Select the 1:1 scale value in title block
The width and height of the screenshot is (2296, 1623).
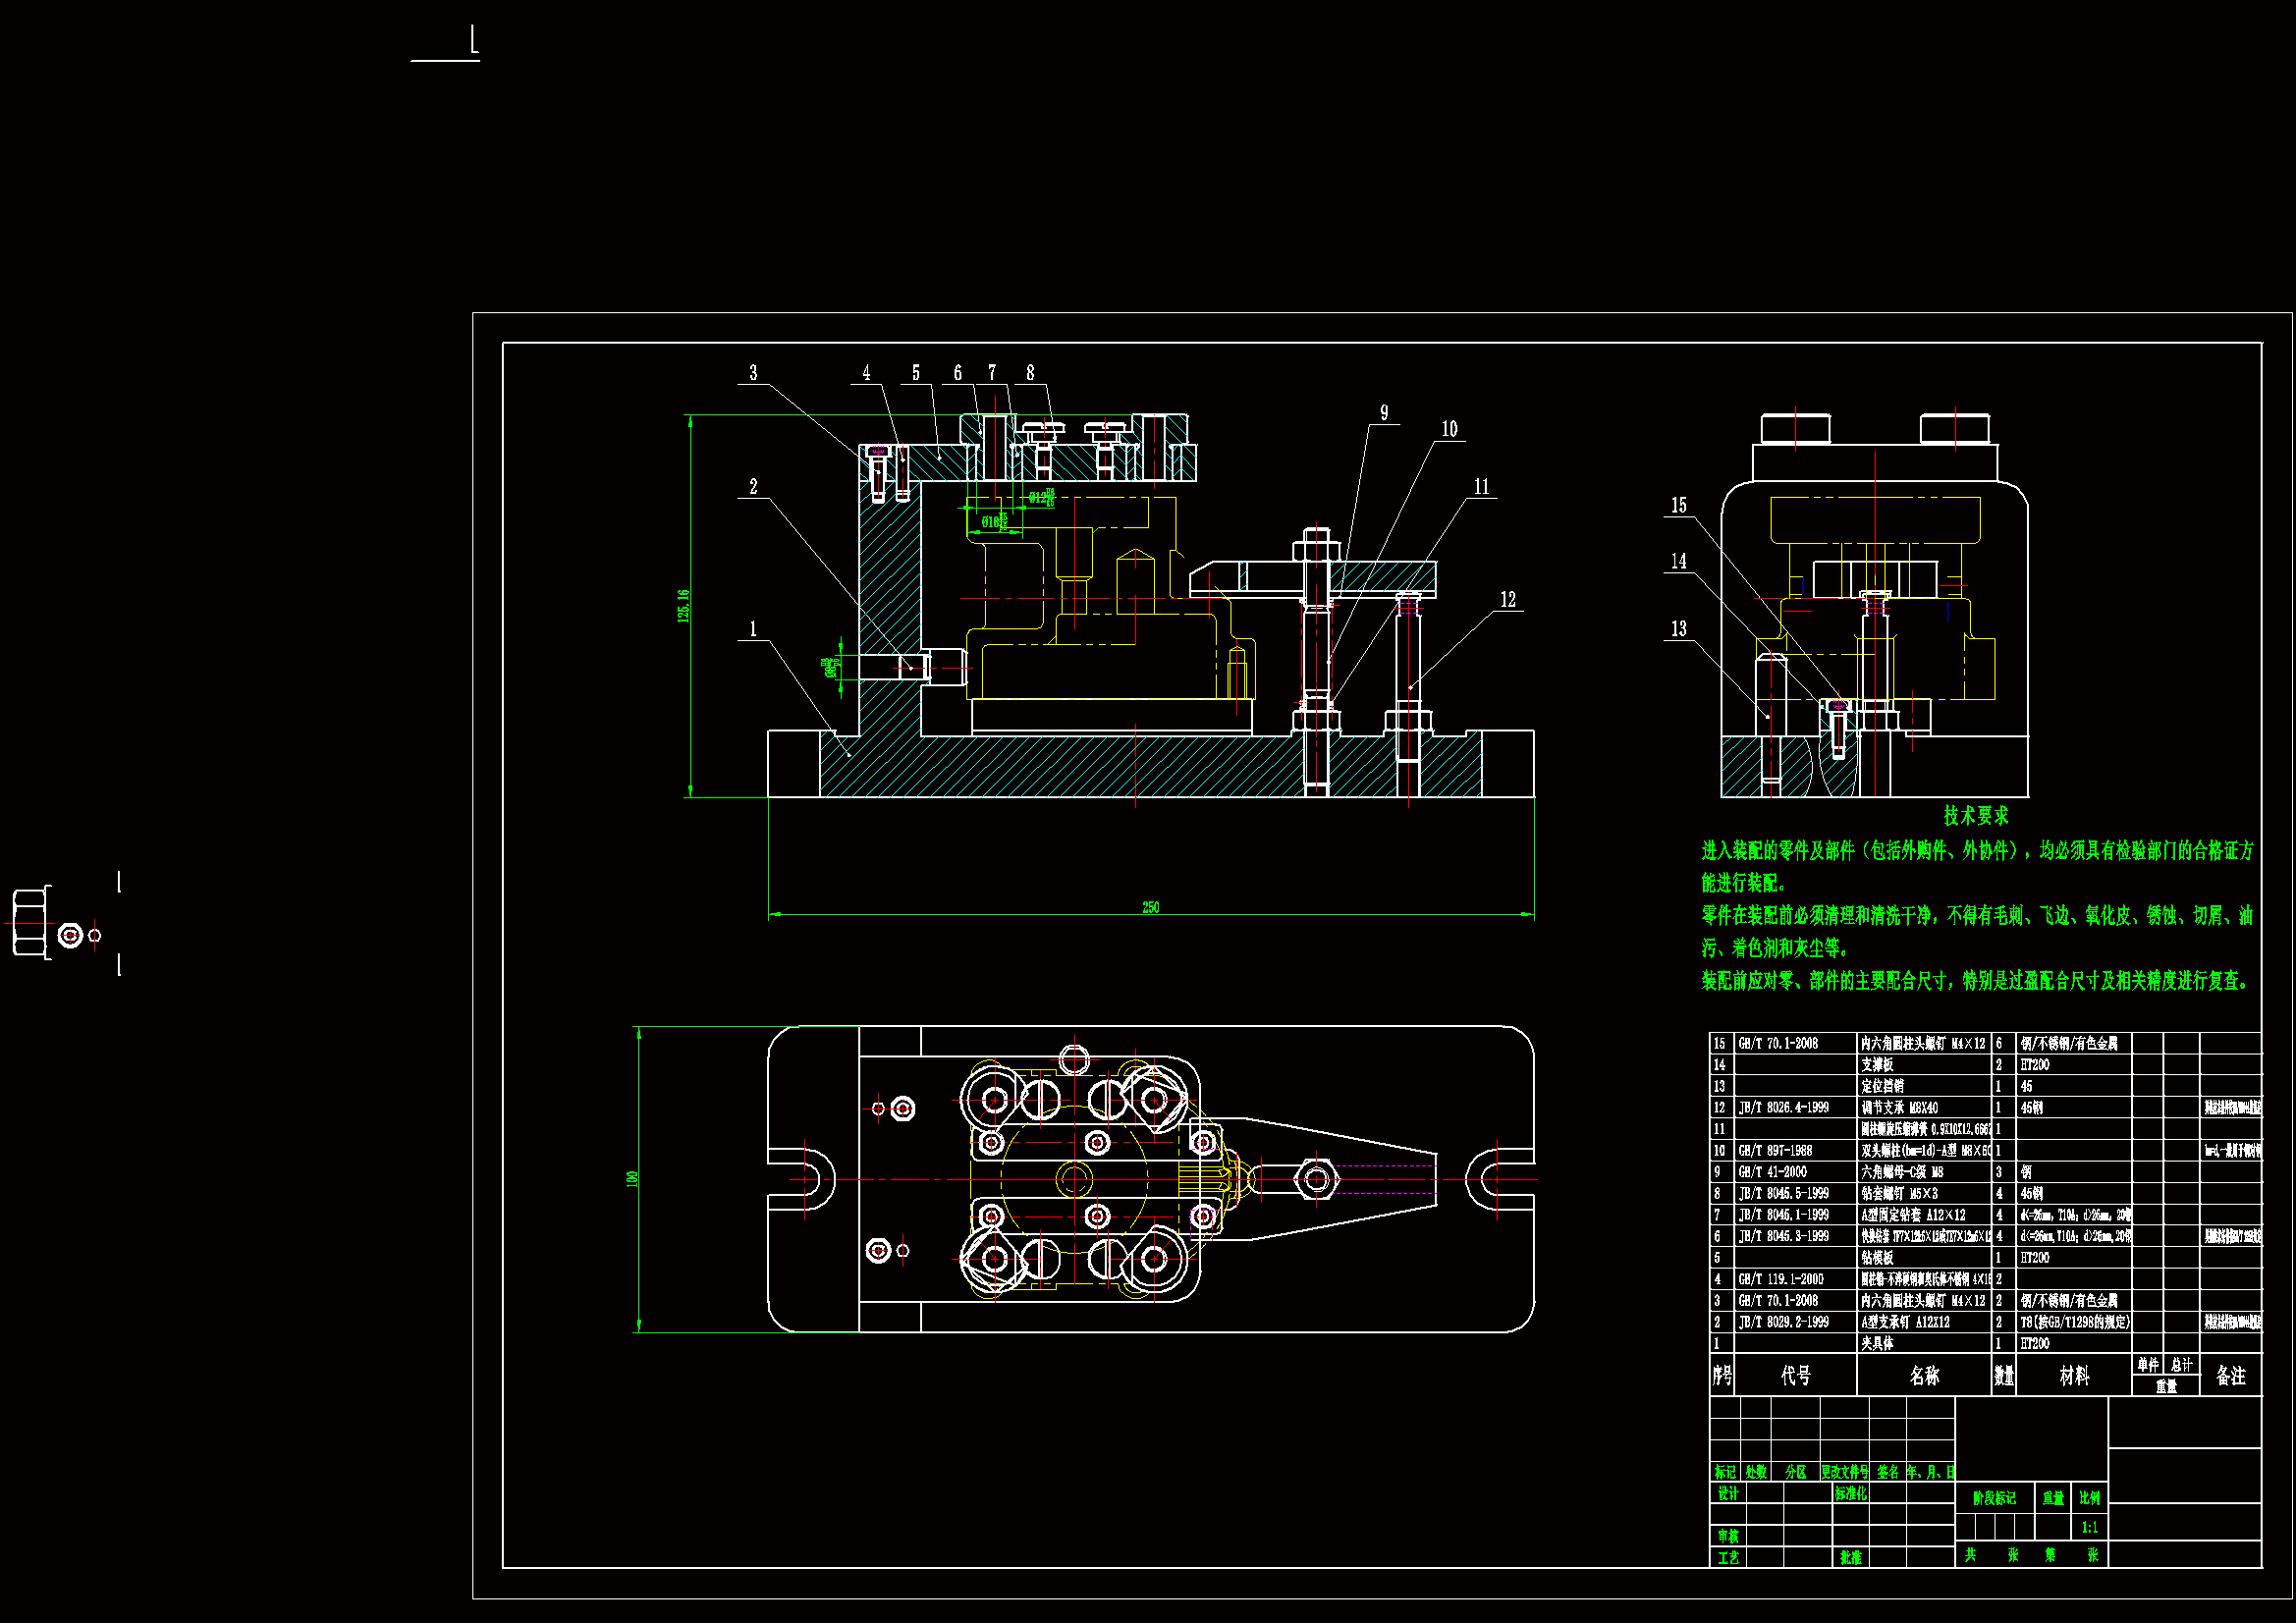pyautogui.click(x=2090, y=1527)
